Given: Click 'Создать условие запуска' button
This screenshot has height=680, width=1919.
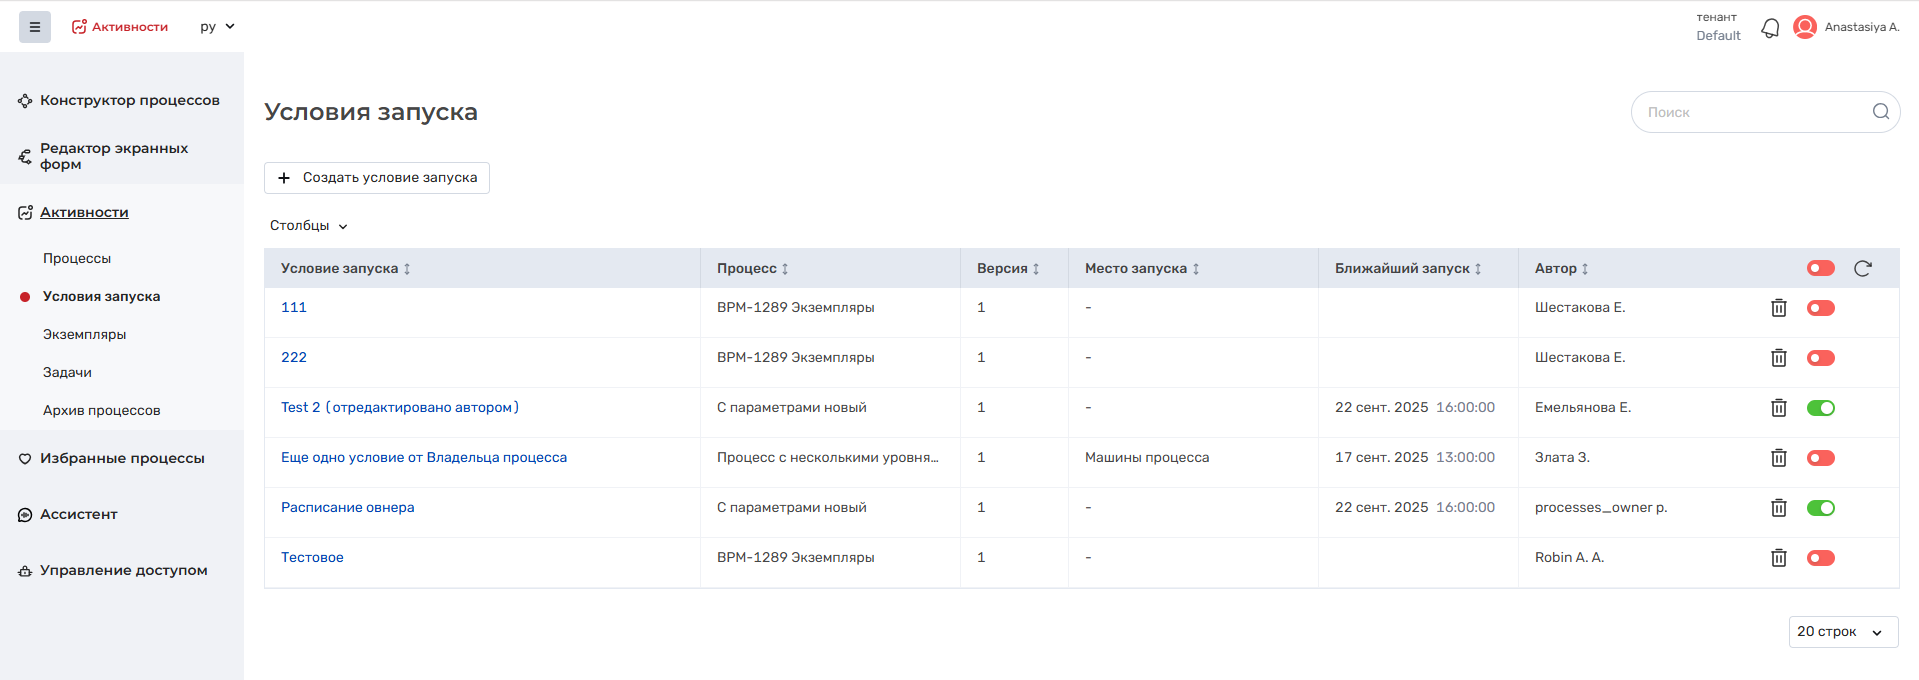Looking at the screenshot, I should pyautogui.click(x=377, y=178).
